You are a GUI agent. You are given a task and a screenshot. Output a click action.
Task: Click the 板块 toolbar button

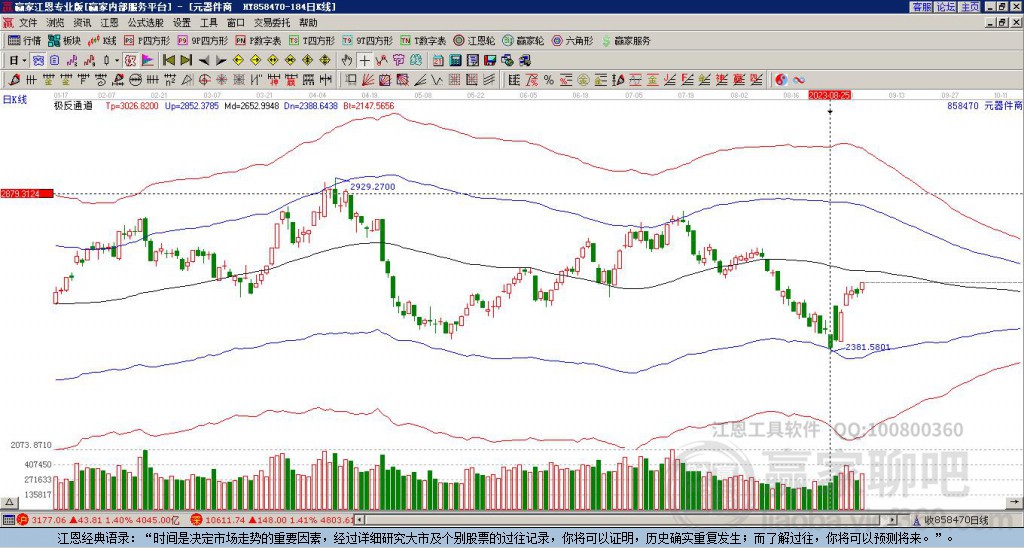(x=64, y=40)
